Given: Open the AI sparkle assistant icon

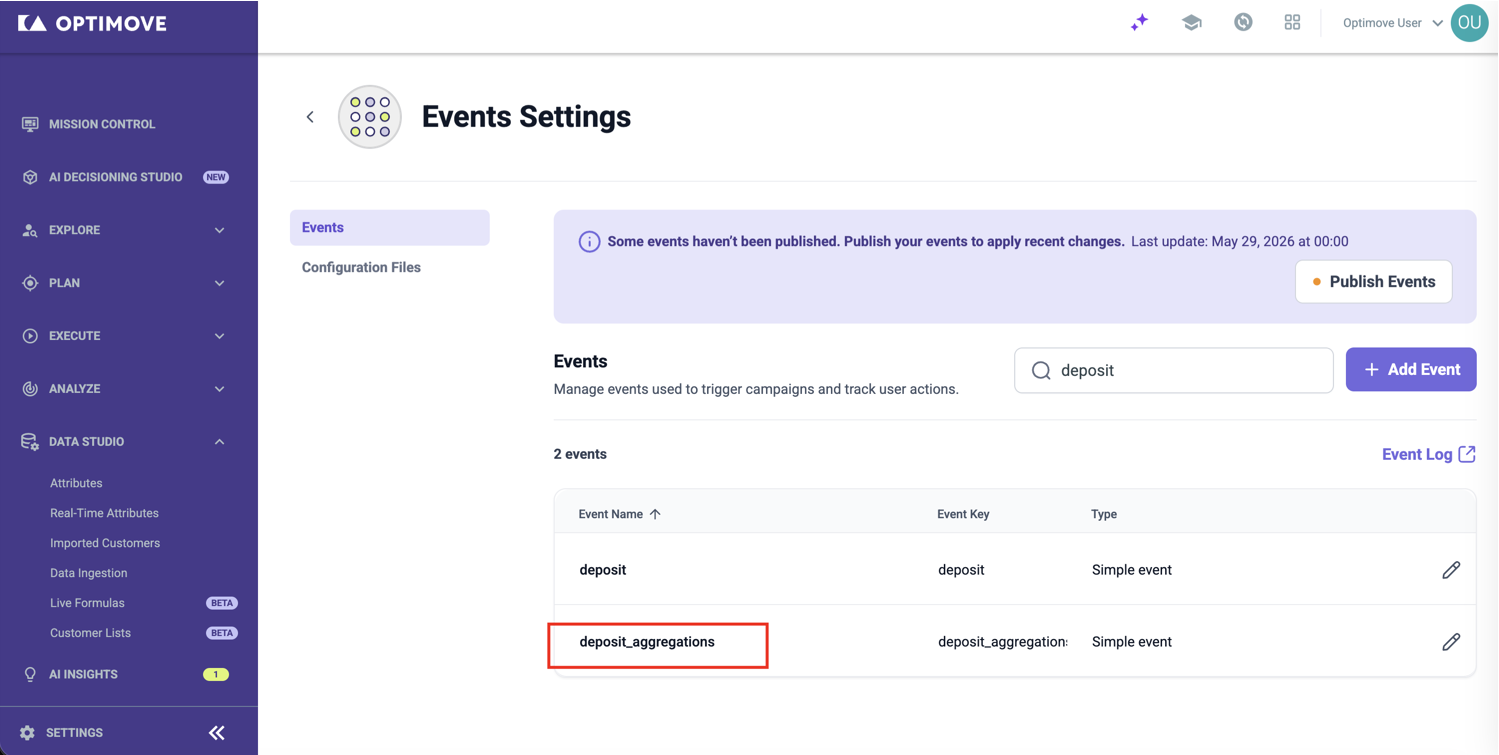Looking at the screenshot, I should point(1139,23).
